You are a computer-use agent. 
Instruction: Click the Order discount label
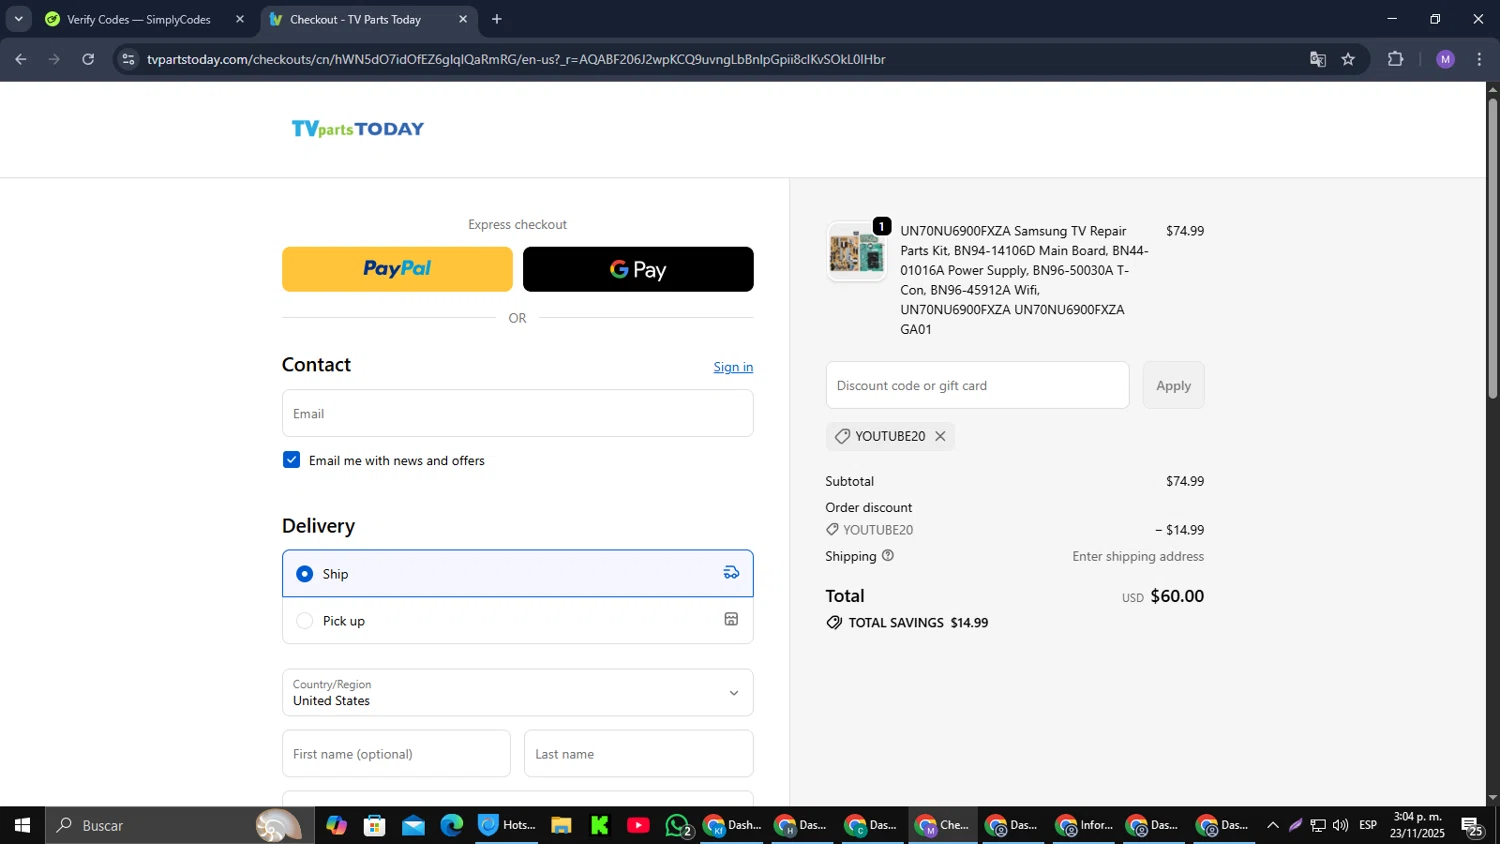869,507
